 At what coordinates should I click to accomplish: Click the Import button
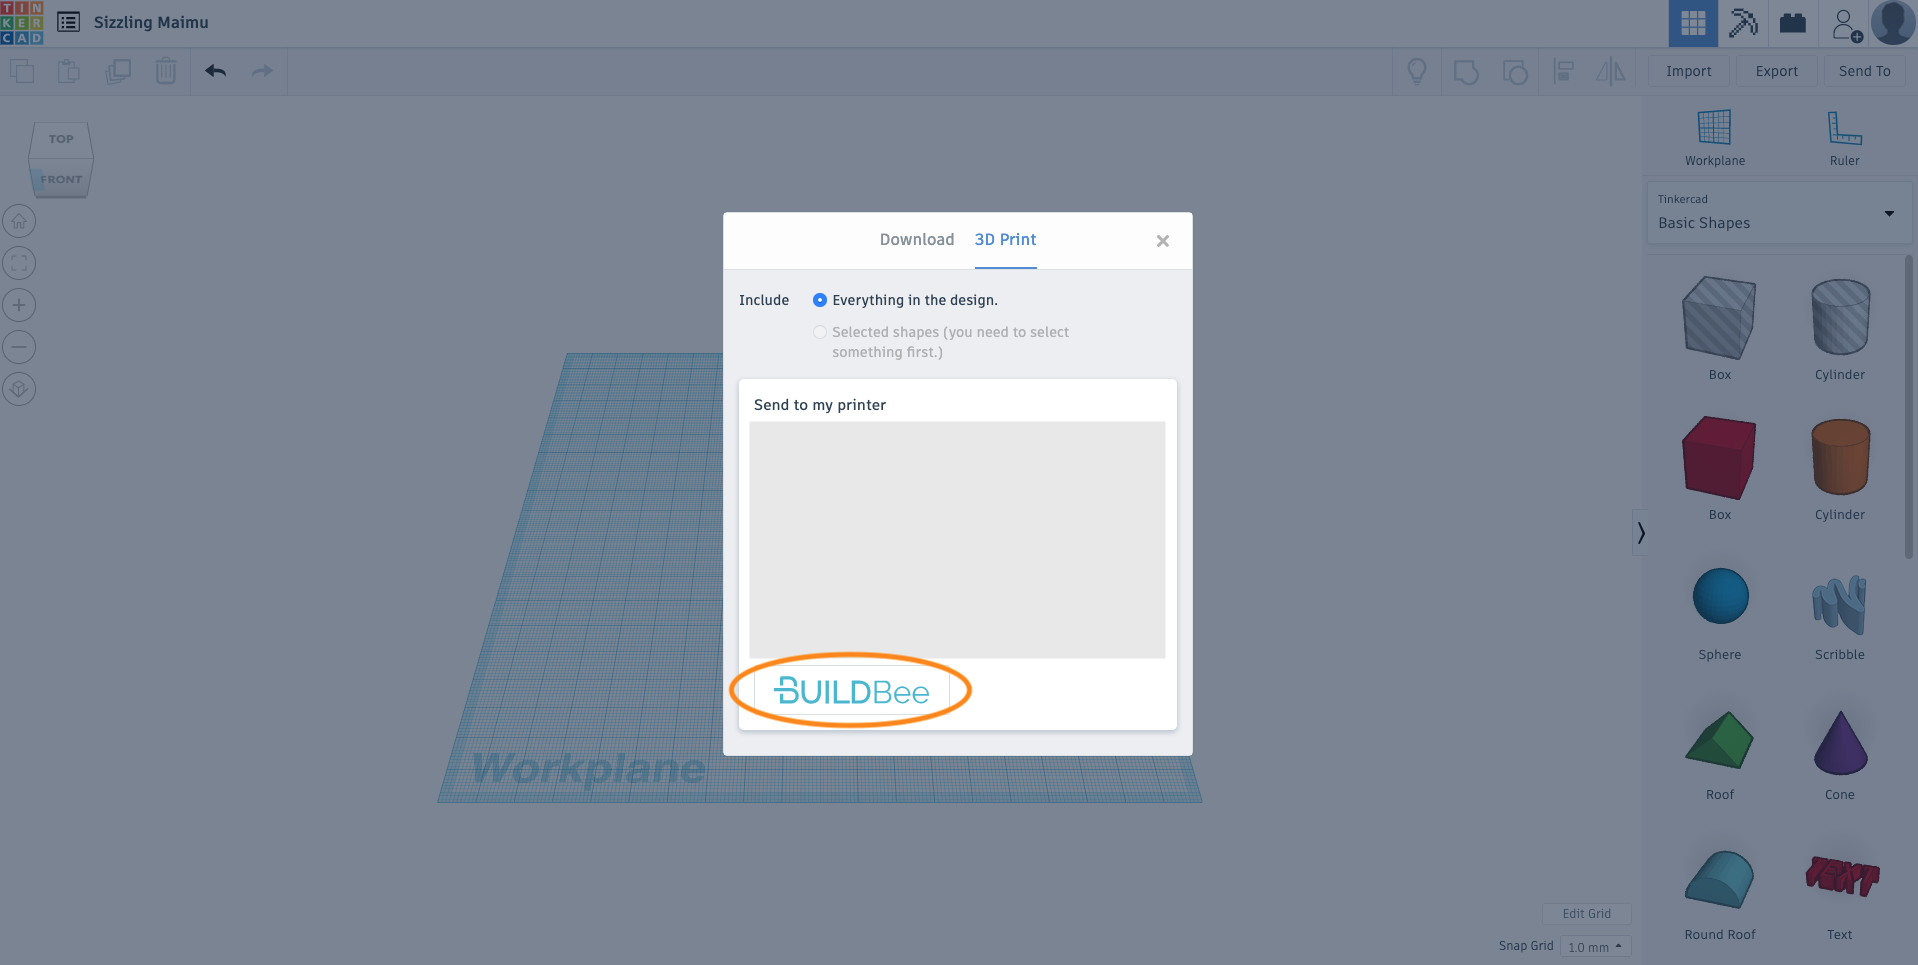click(1689, 71)
